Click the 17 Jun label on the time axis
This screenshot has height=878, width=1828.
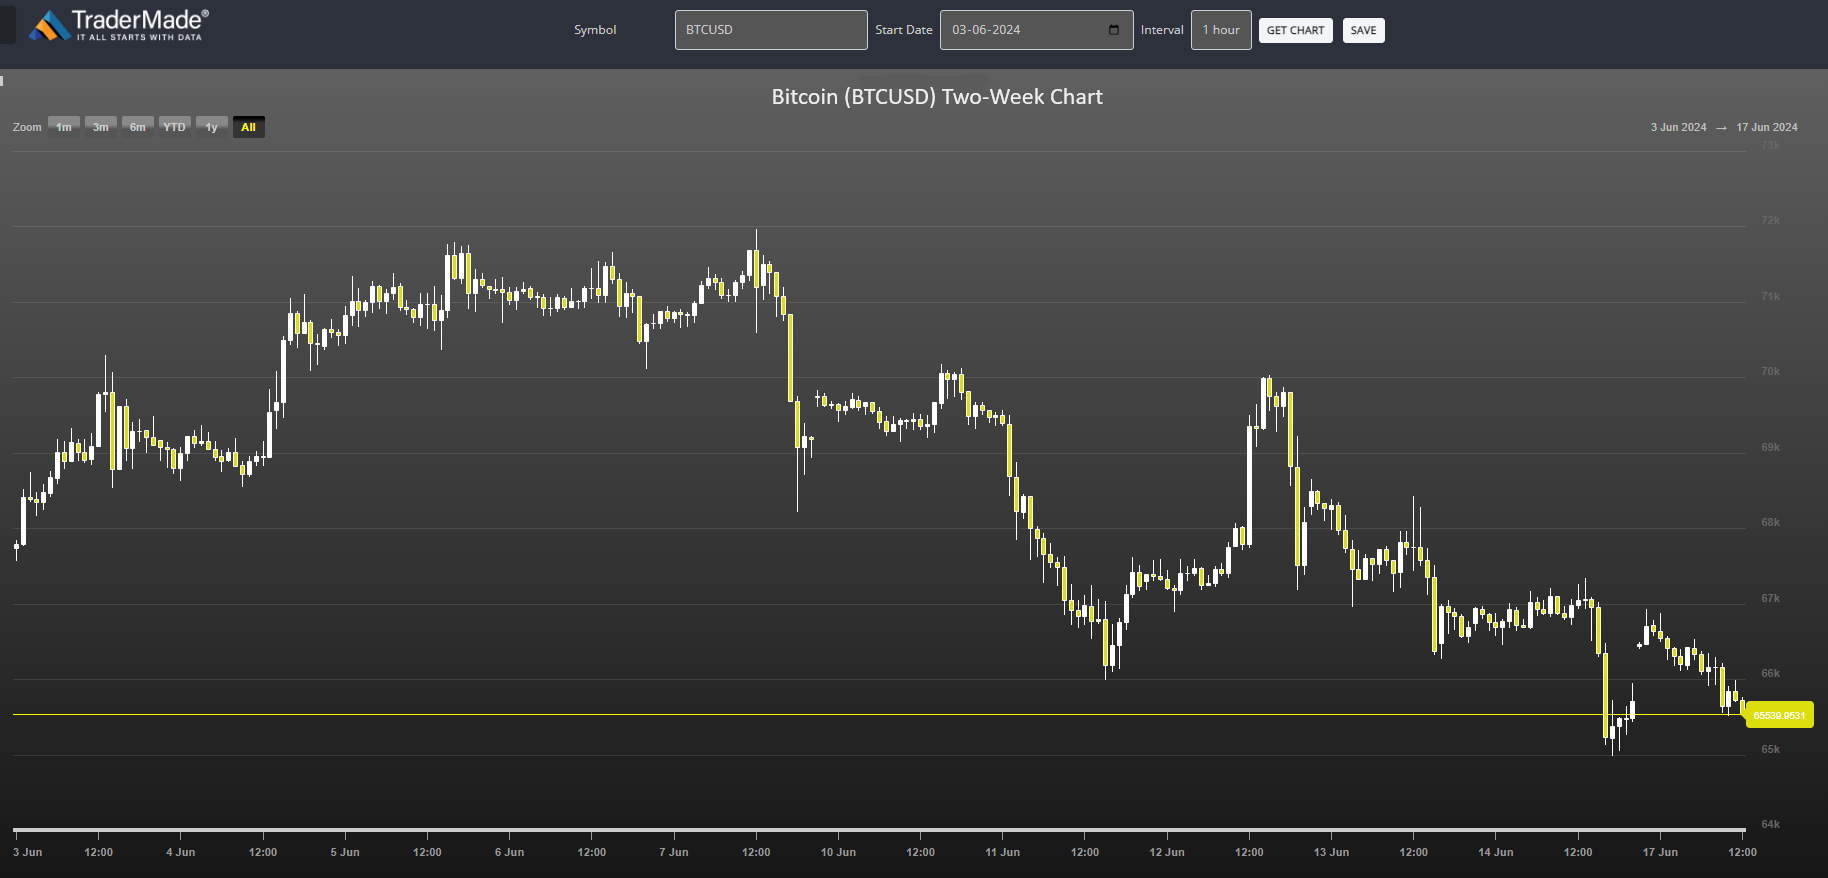pos(1660,852)
